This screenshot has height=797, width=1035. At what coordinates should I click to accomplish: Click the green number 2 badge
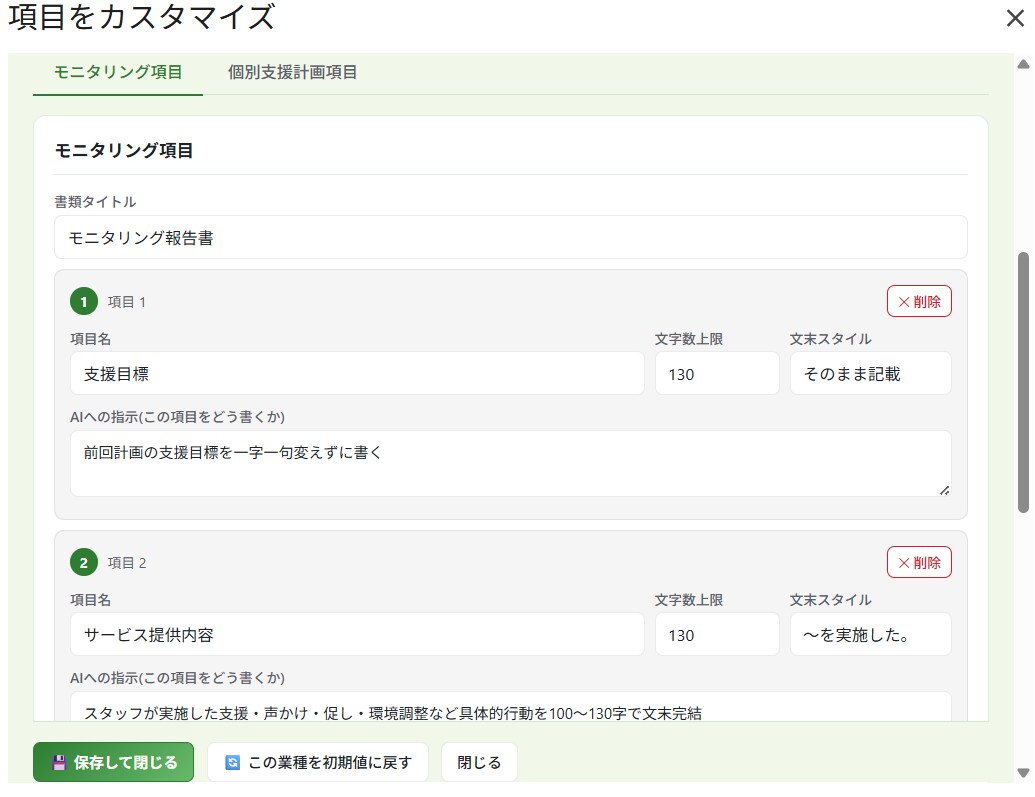coord(84,563)
